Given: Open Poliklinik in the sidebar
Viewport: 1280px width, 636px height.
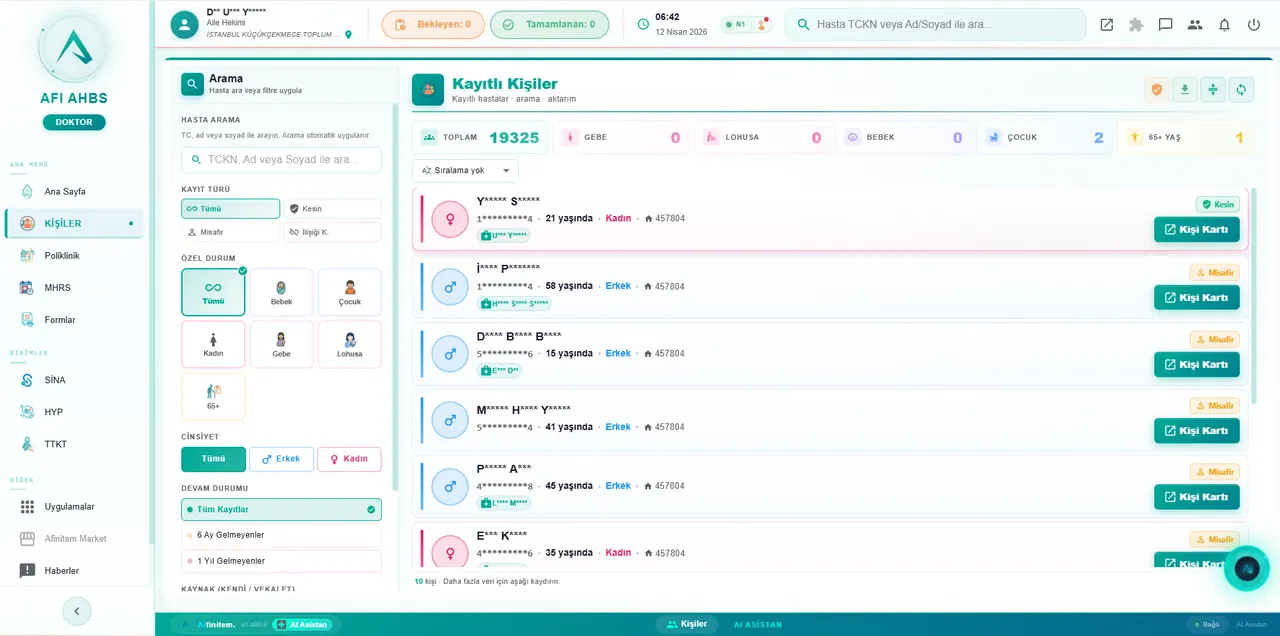Looking at the screenshot, I should (x=74, y=255).
